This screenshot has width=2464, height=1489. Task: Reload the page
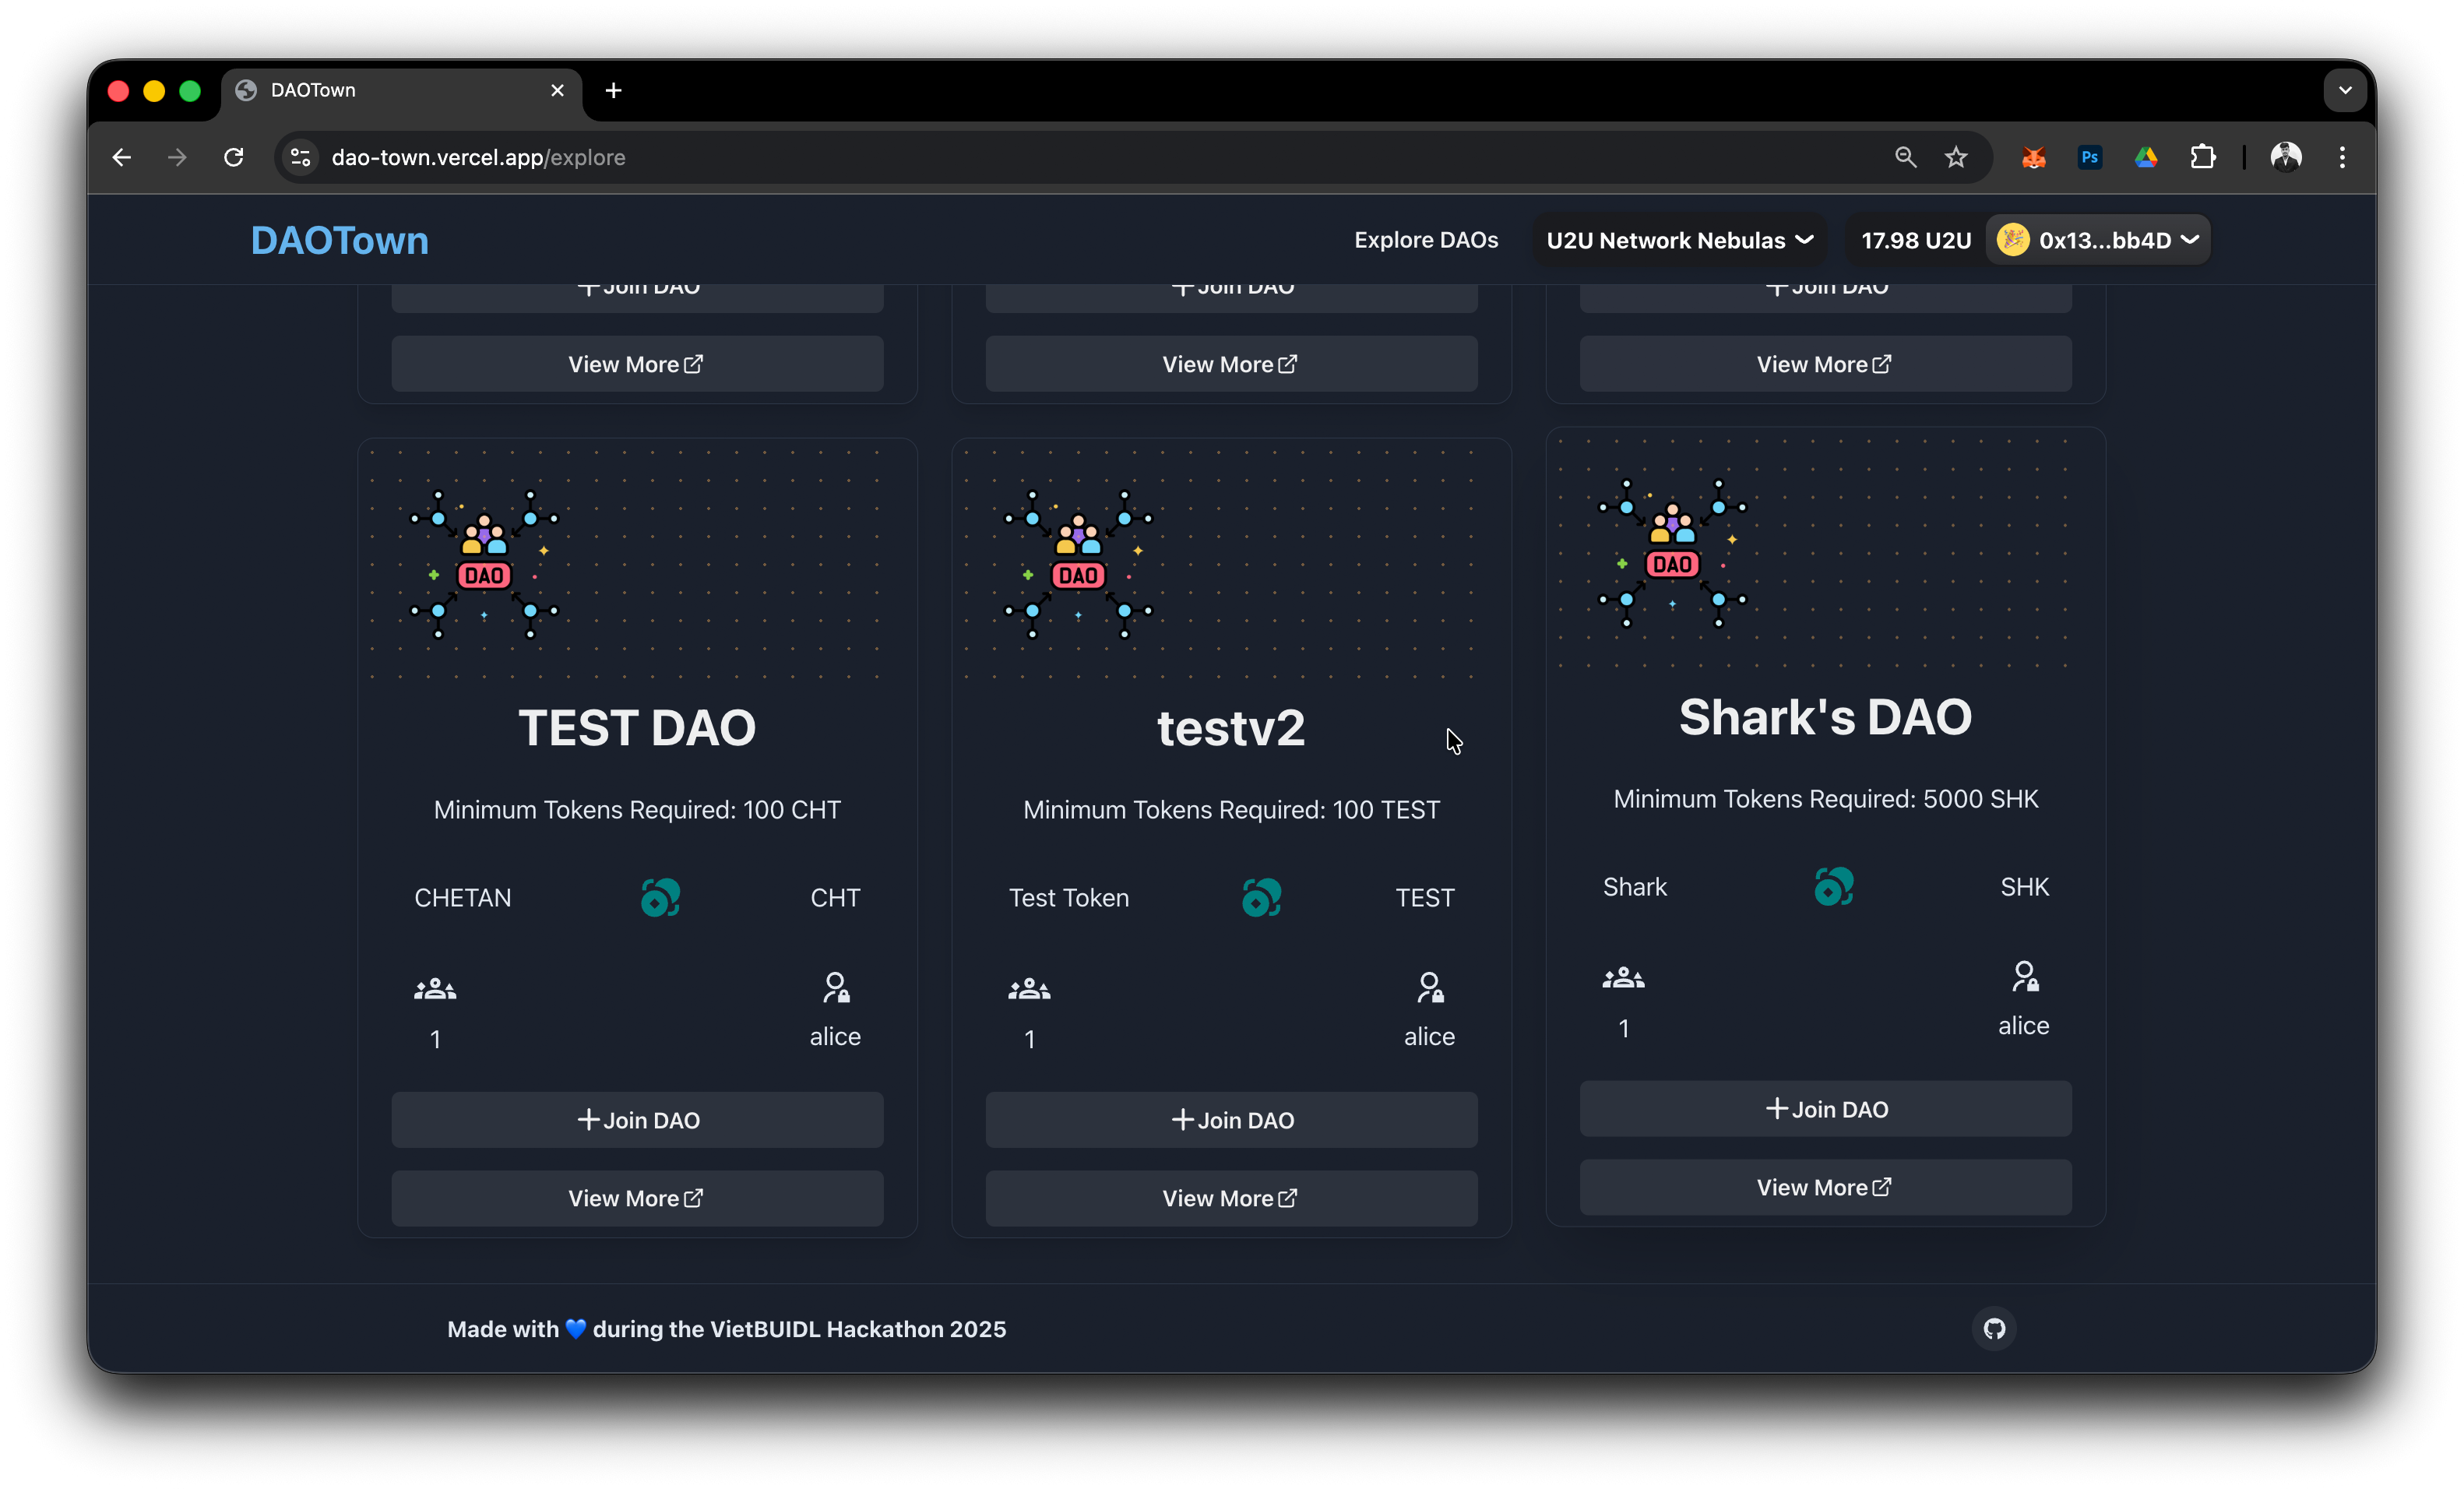(234, 157)
